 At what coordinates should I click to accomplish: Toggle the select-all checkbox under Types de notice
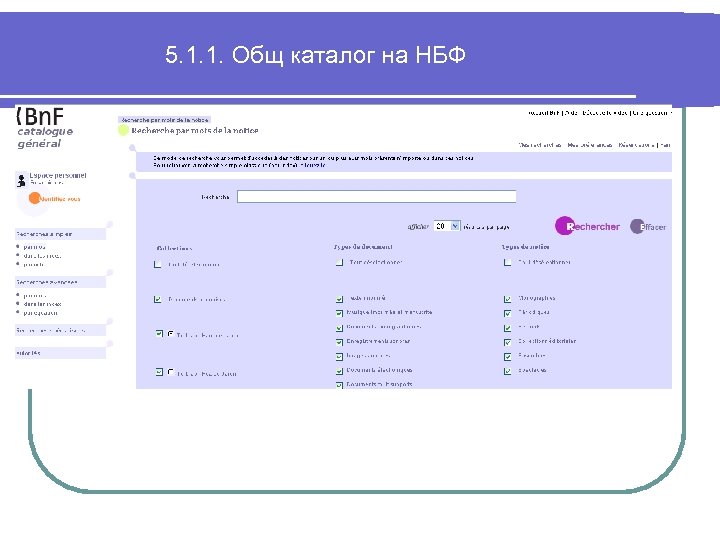[x=507, y=262]
